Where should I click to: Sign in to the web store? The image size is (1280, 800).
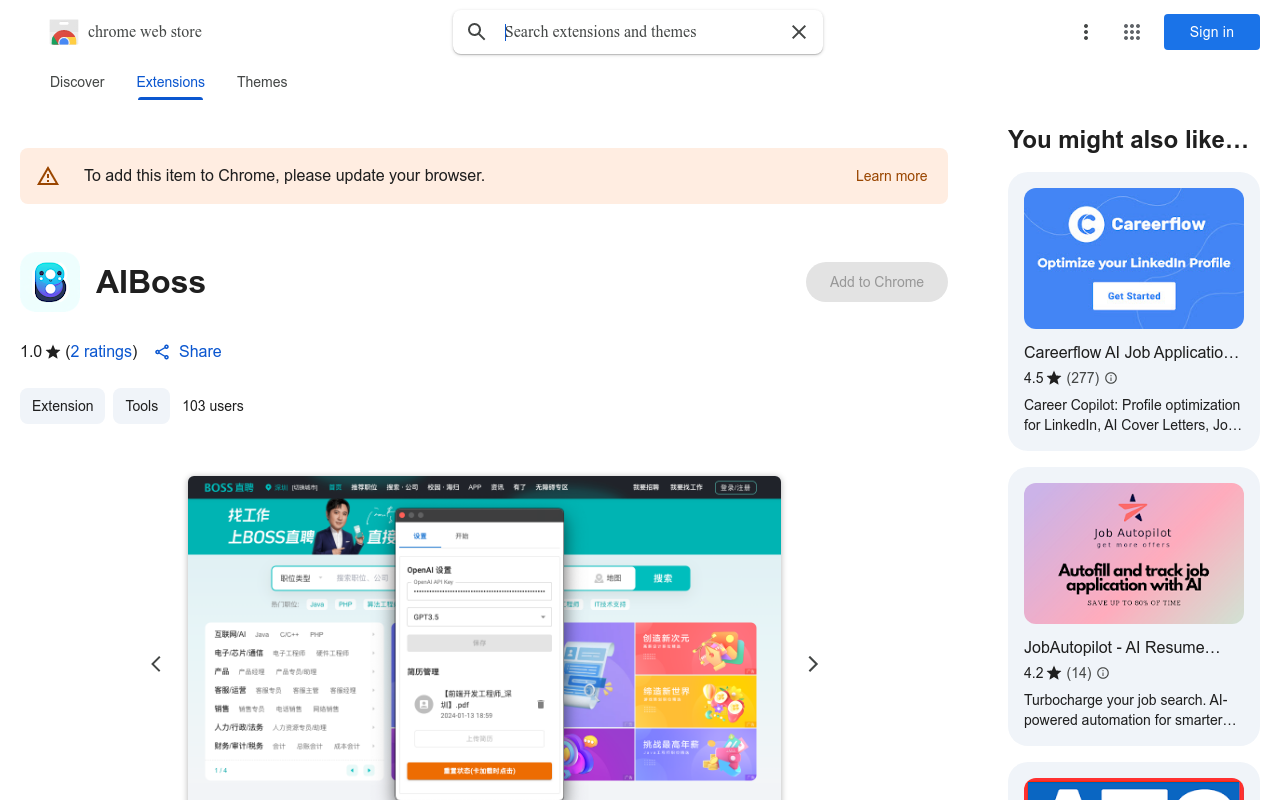(x=1212, y=32)
